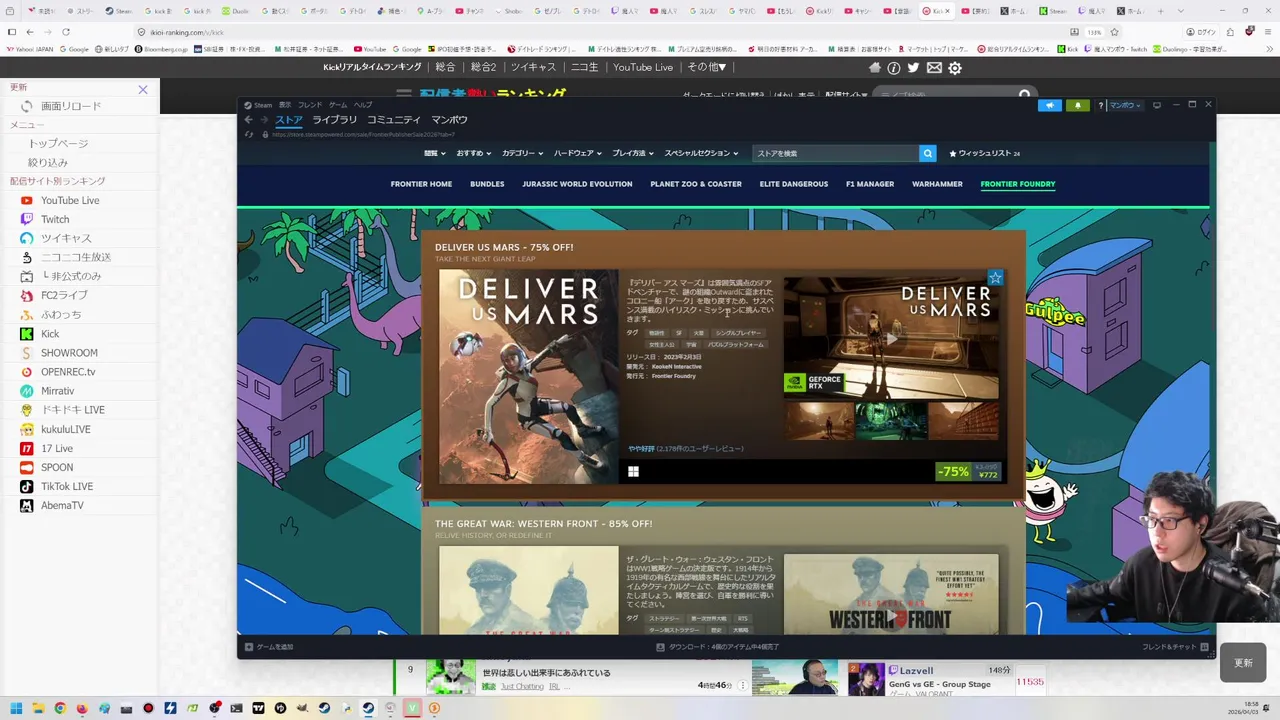Viewport: 1280px width, 720px height.
Task: Open Google Chrome from the taskbar
Action: click(60, 708)
